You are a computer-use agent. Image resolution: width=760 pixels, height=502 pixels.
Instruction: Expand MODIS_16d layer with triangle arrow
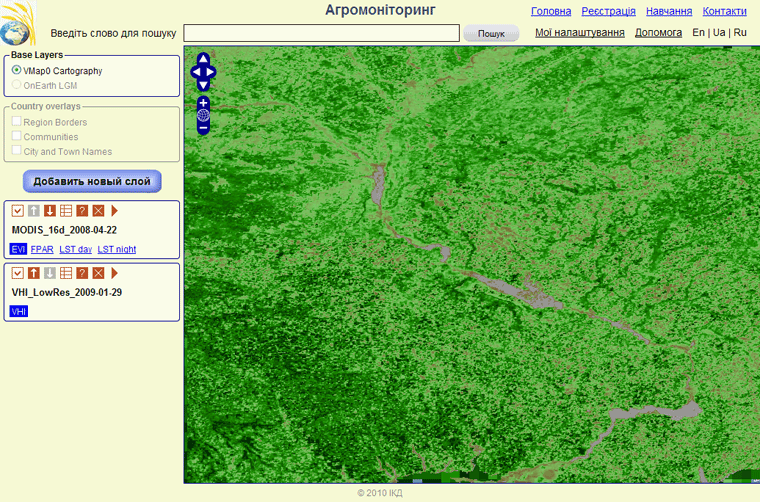(x=114, y=210)
